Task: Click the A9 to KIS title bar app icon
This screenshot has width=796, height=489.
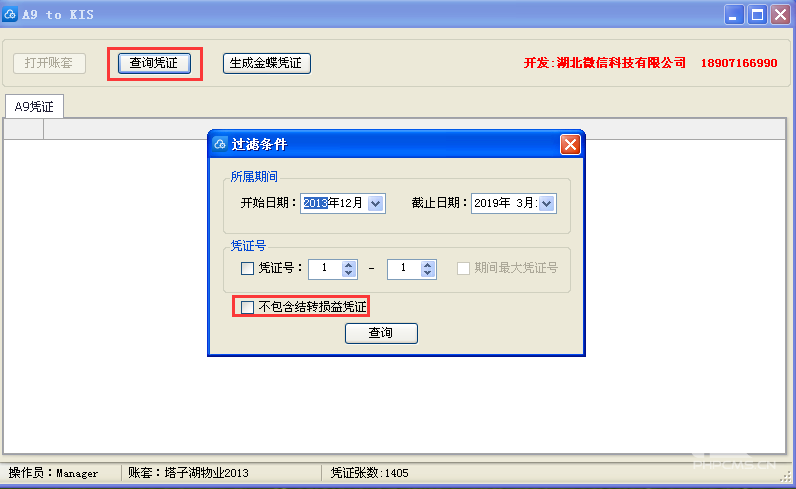Action: pyautogui.click(x=11, y=14)
